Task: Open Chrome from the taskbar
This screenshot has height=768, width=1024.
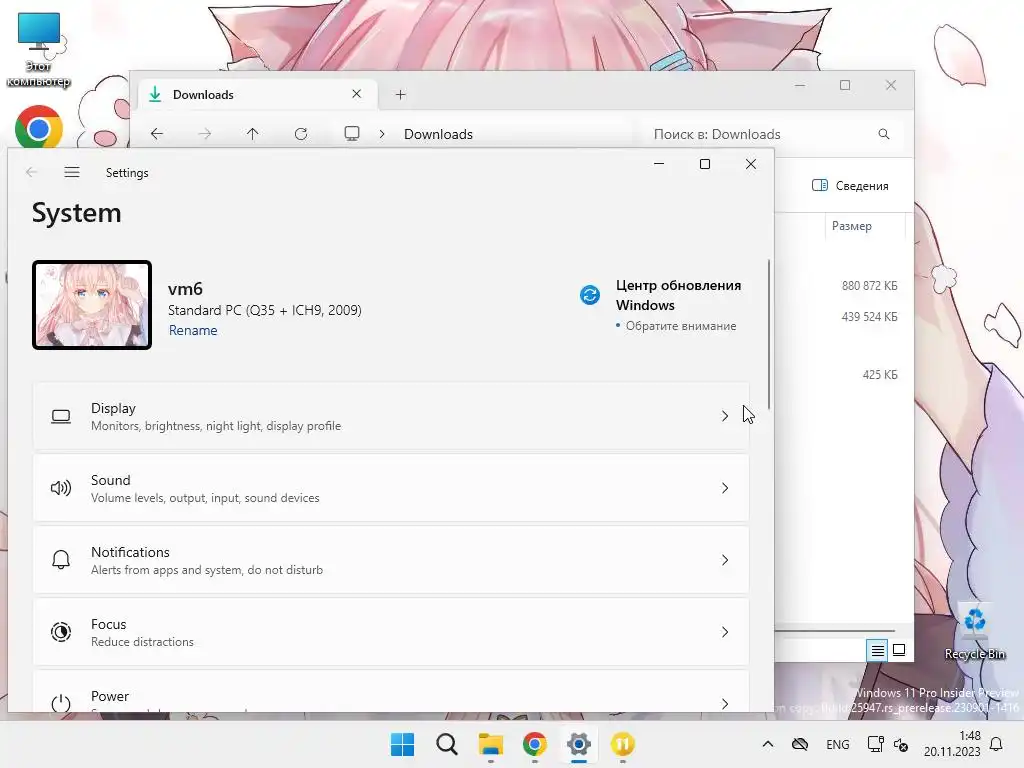Action: click(x=535, y=744)
